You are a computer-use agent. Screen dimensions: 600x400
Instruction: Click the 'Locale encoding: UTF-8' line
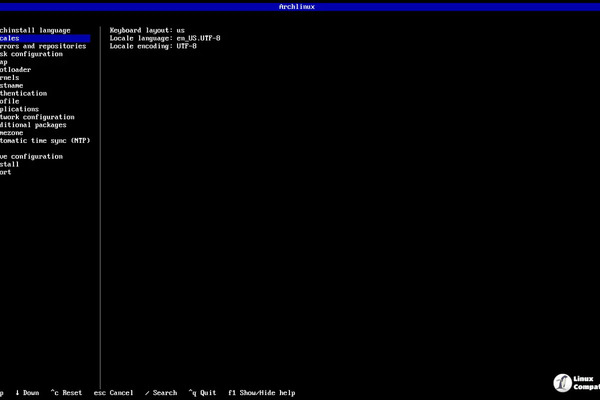(x=153, y=46)
